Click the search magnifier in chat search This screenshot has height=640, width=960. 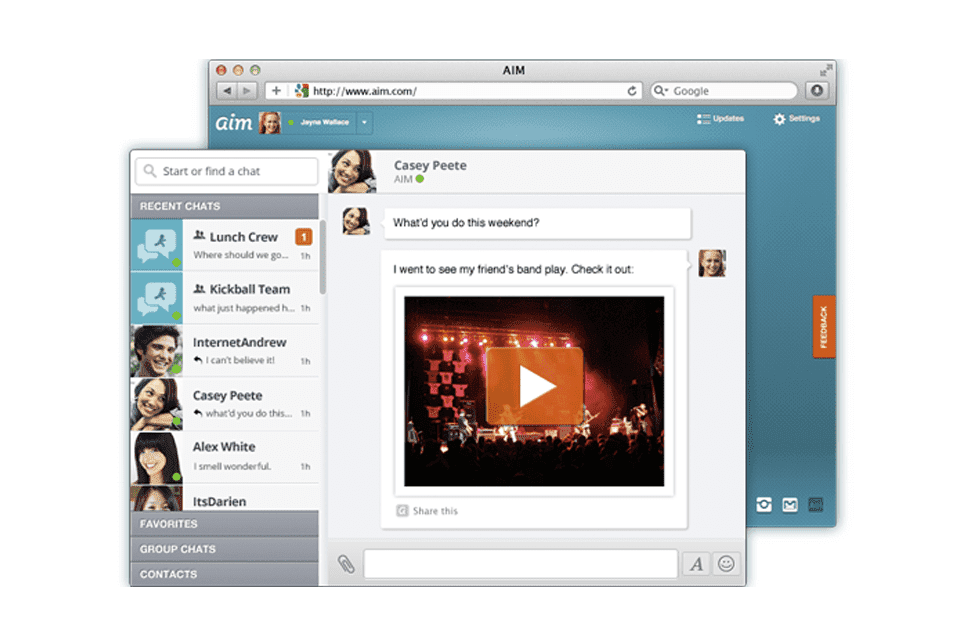click(x=149, y=171)
